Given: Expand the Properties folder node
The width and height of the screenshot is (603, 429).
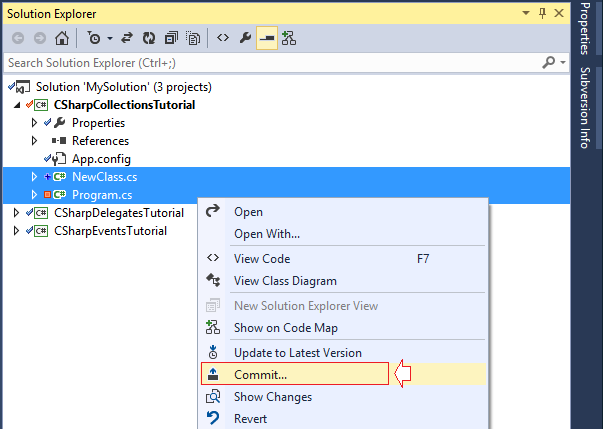Looking at the screenshot, I should (34, 123).
